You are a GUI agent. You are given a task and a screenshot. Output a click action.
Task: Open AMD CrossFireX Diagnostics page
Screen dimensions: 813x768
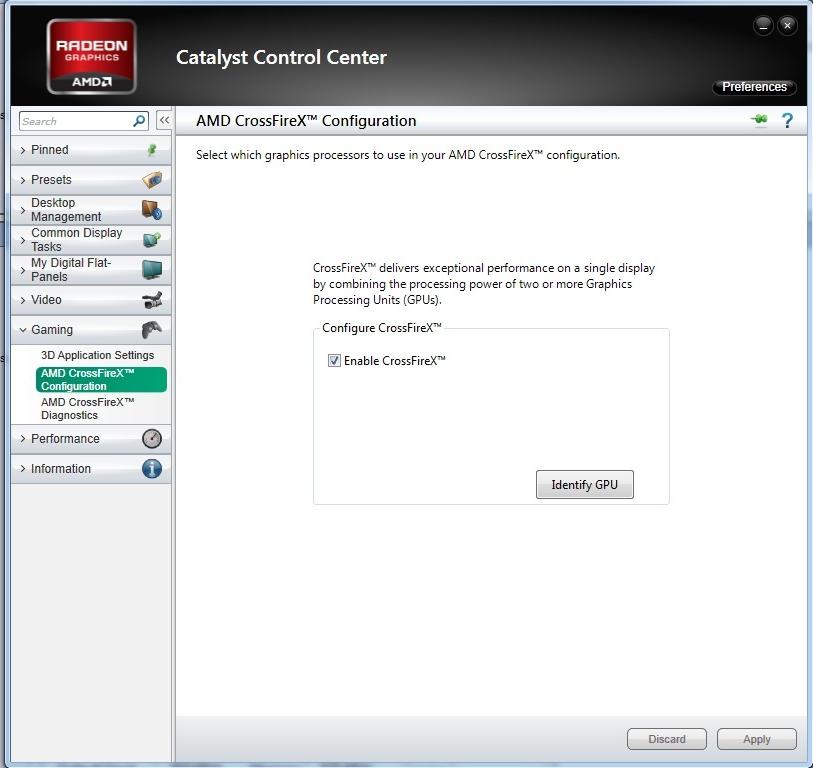point(88,409)
